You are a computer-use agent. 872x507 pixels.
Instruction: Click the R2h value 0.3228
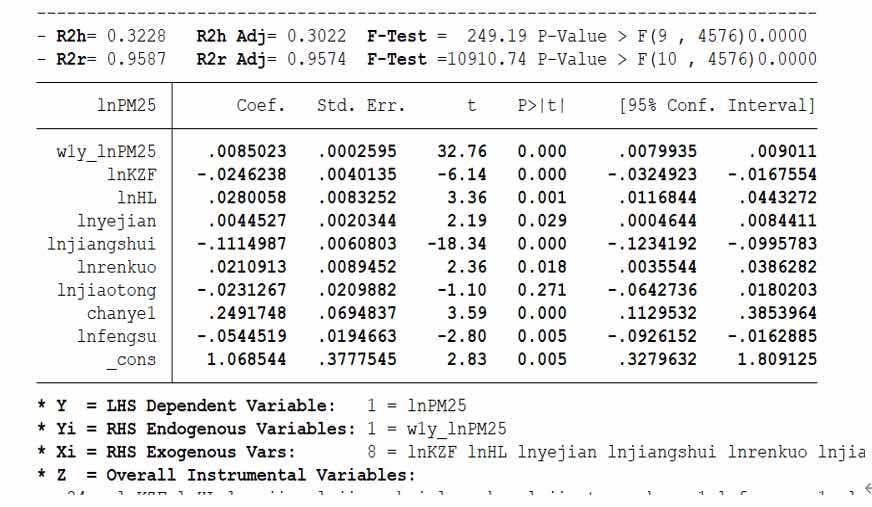click(x=147, y=36)
